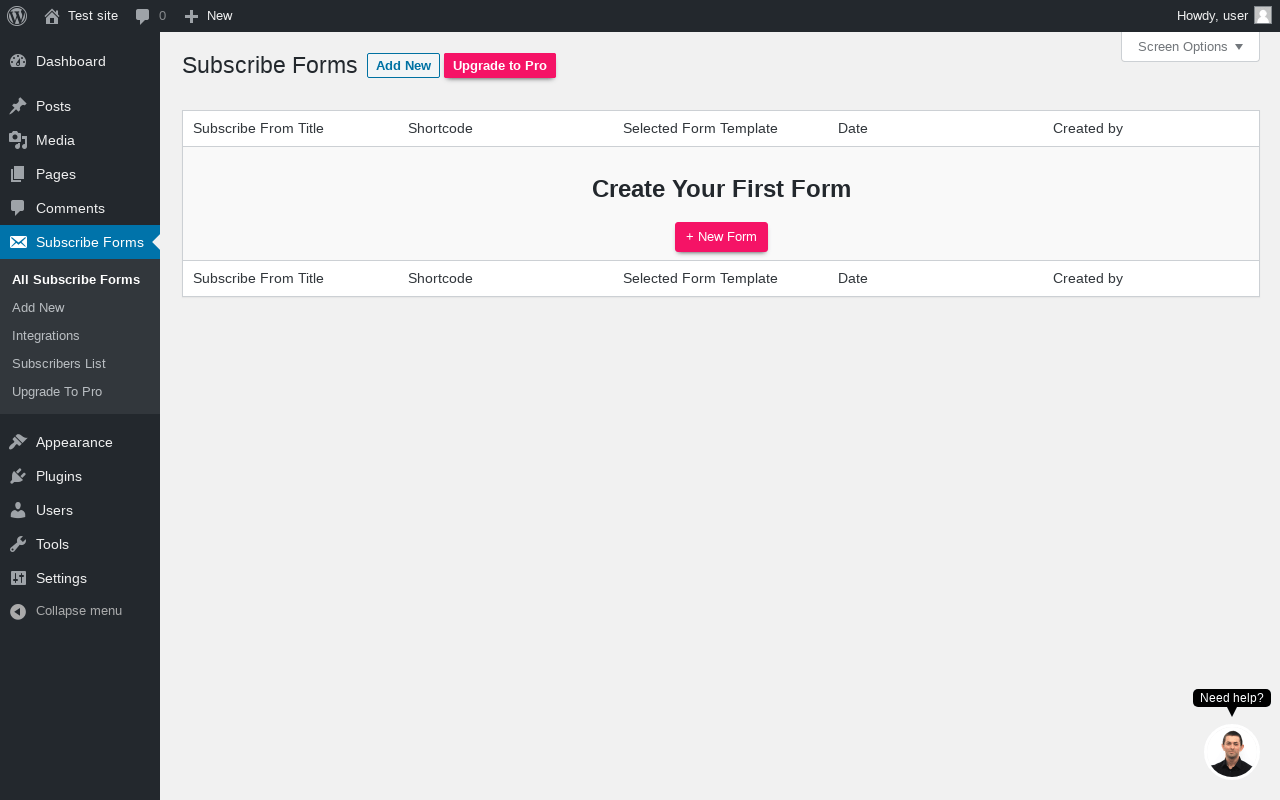
Task: Click the Tools wrench icon
Action: [18, 544]
